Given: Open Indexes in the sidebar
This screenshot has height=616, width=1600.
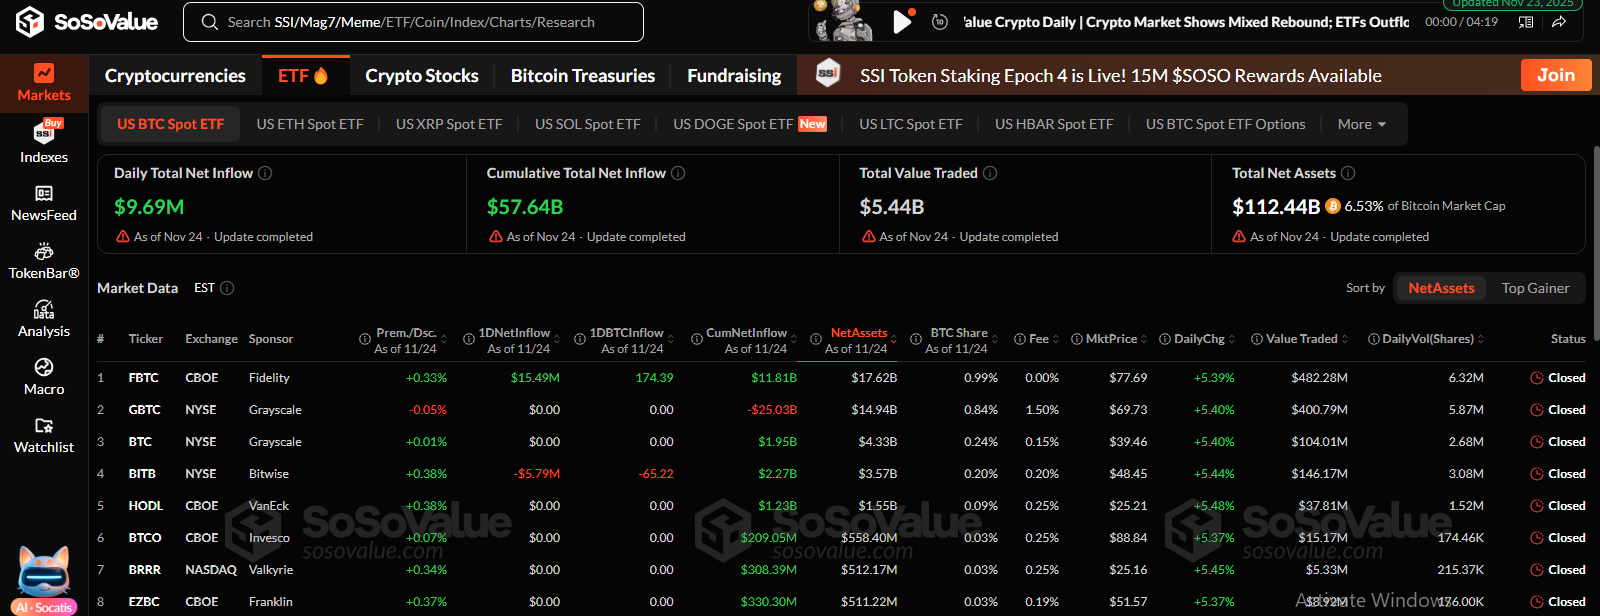Looking at the screenshot, I should (44, 142).
